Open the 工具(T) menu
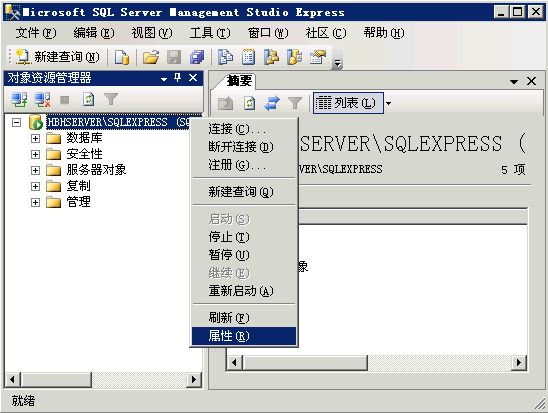This screenshot has width=548, height=413. pos(210,33)
